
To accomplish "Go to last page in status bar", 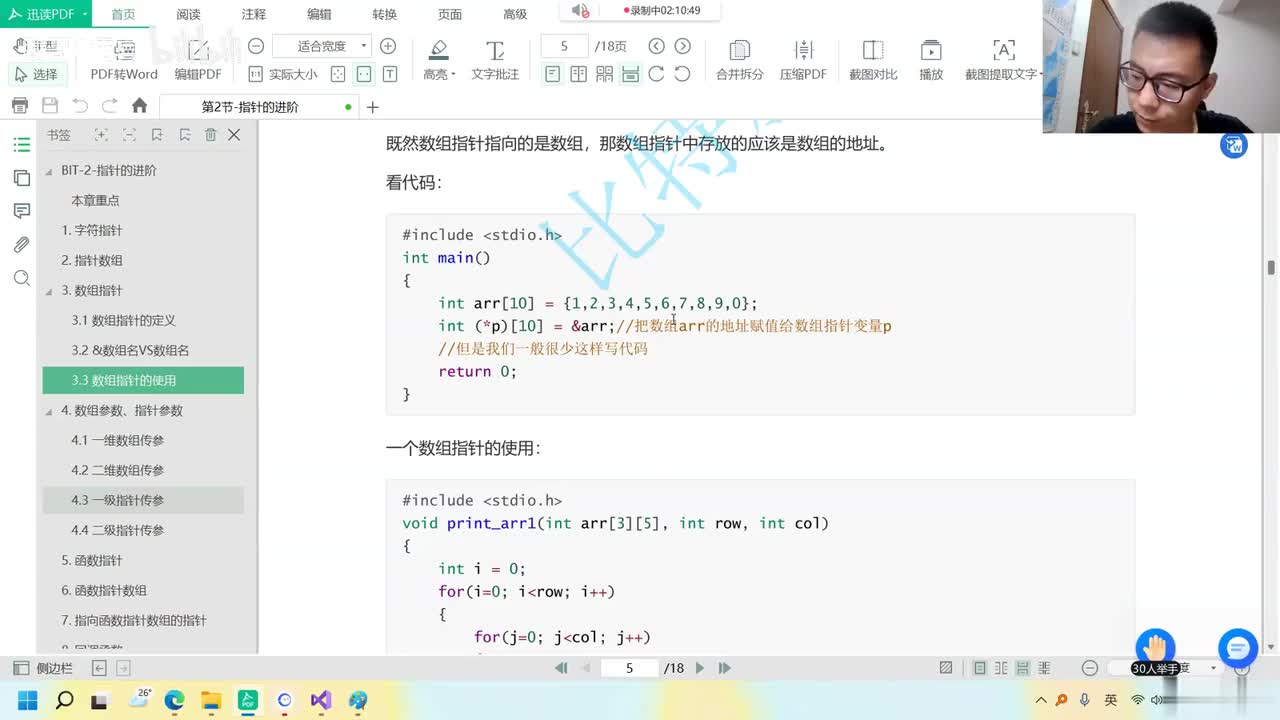I will (725, 668).
